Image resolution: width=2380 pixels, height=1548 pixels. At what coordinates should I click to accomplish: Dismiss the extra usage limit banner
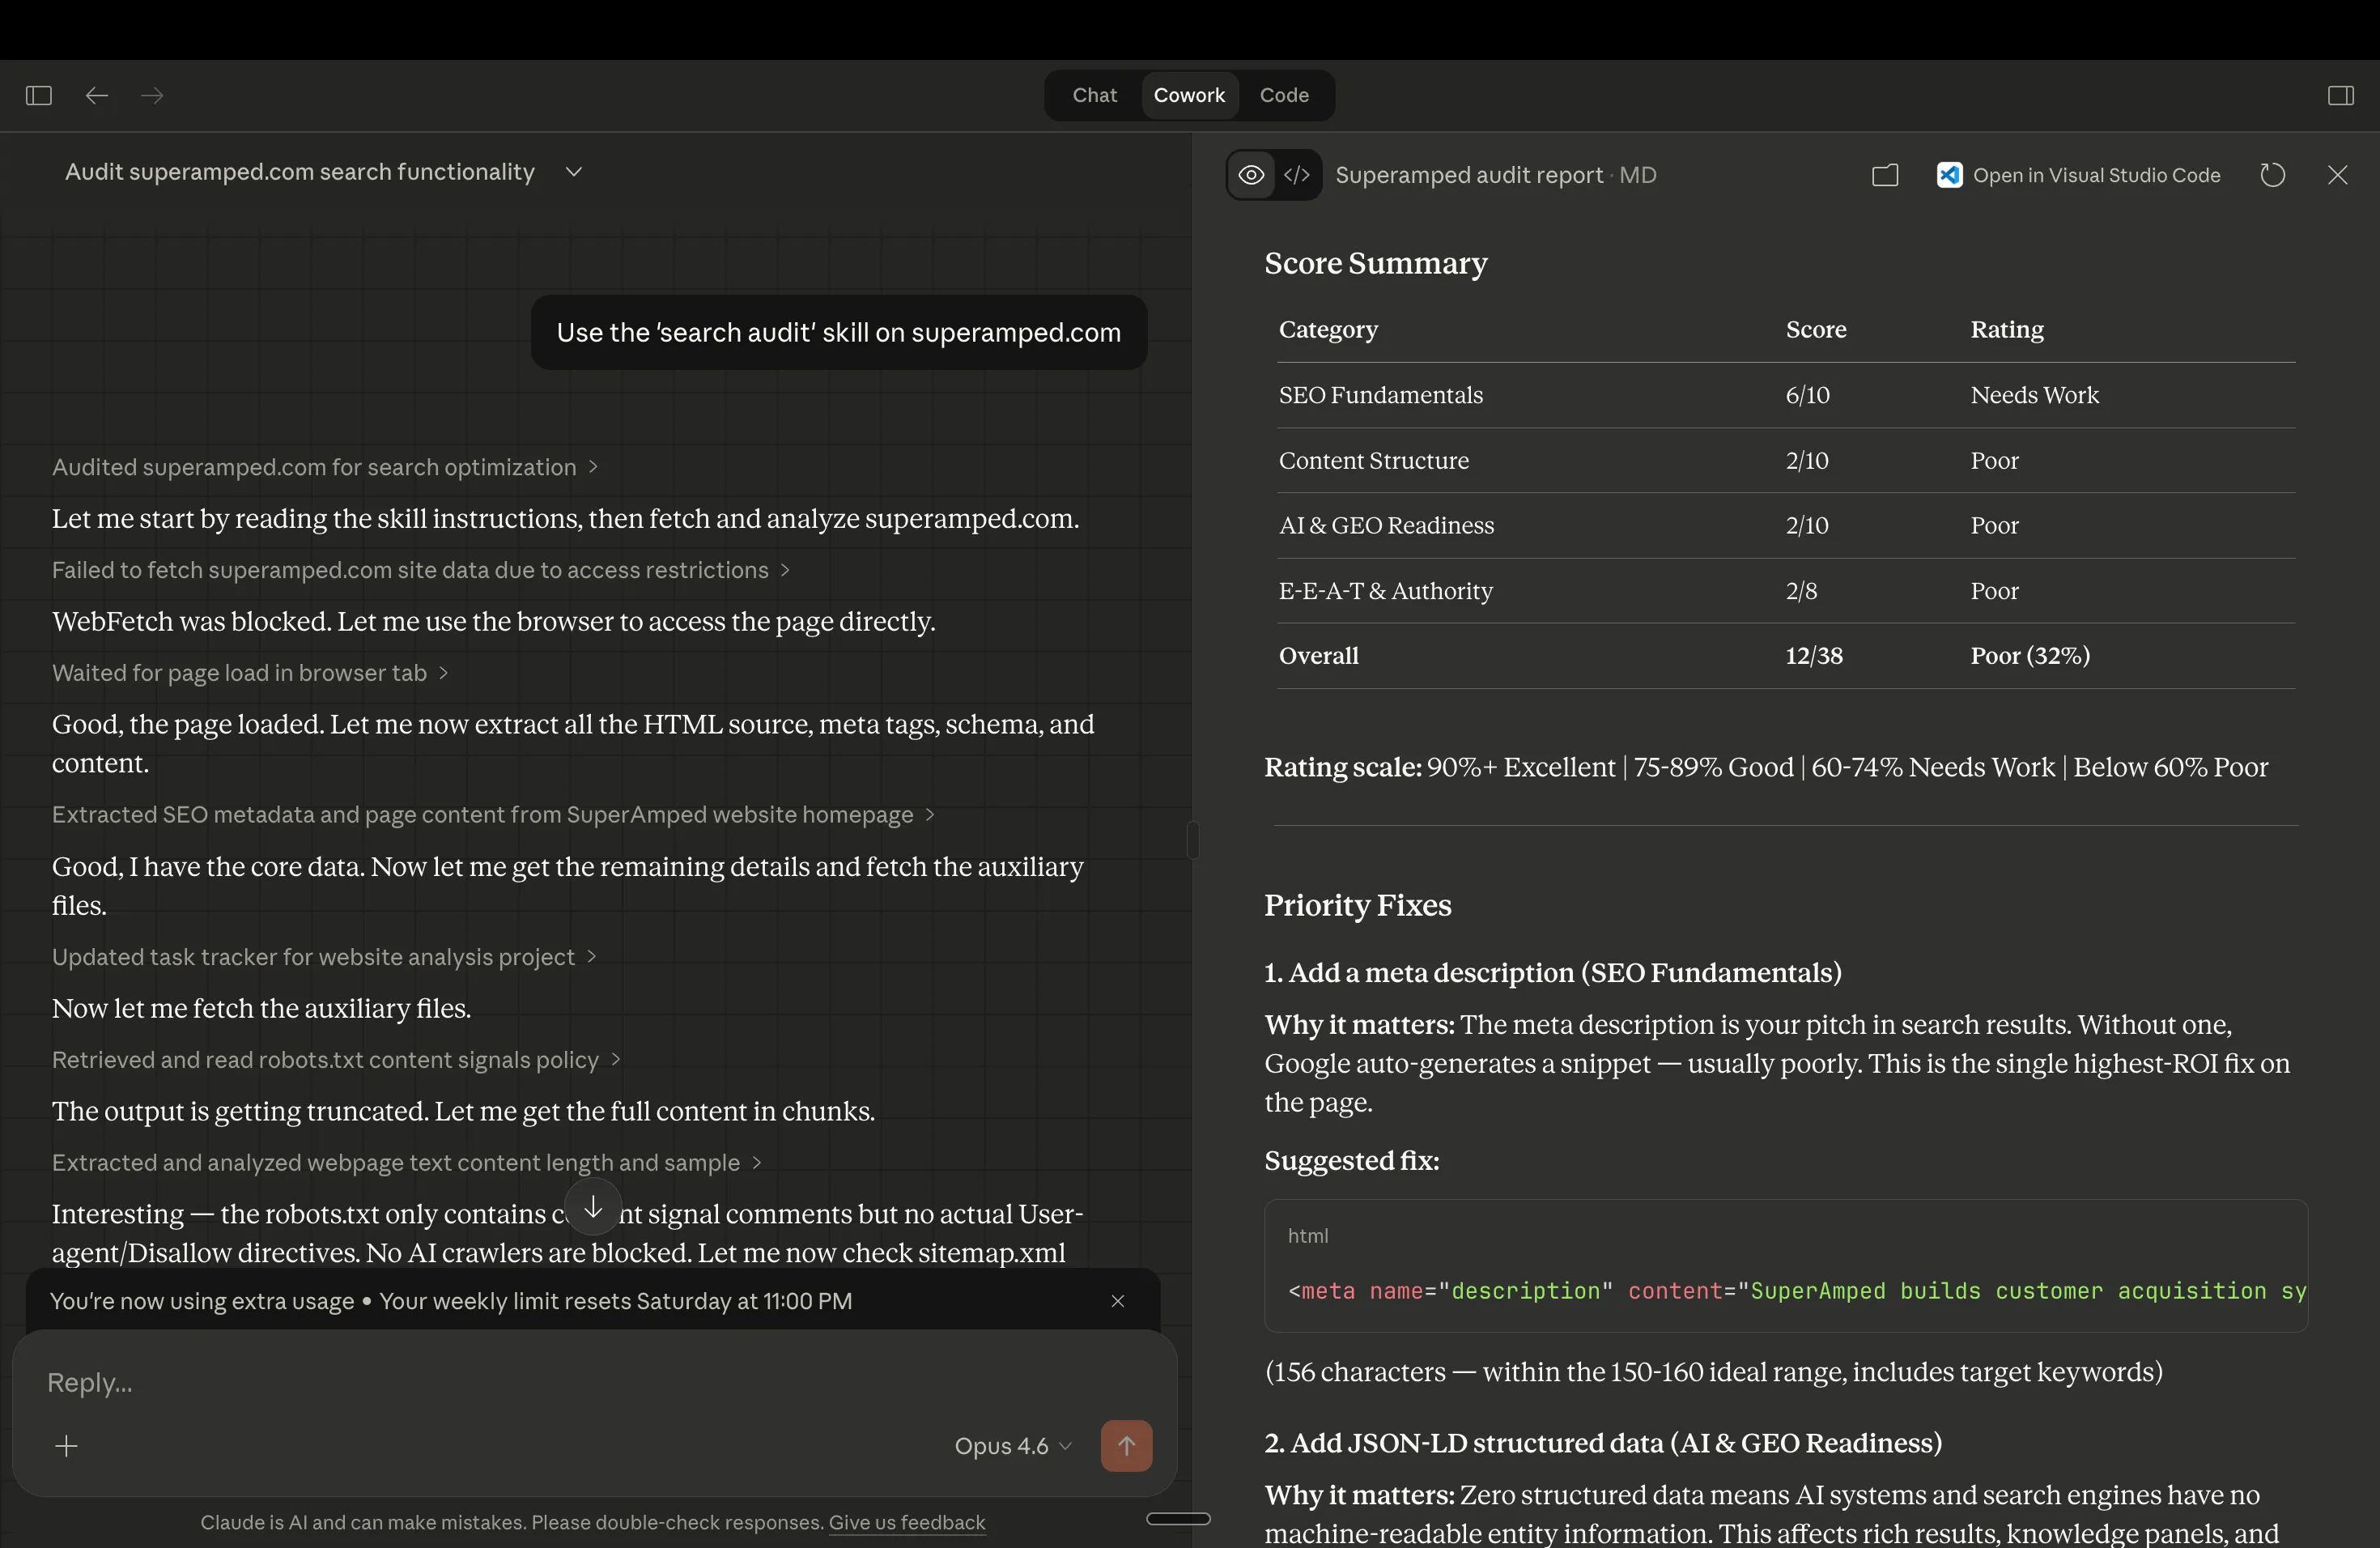pos(1117,1301)
